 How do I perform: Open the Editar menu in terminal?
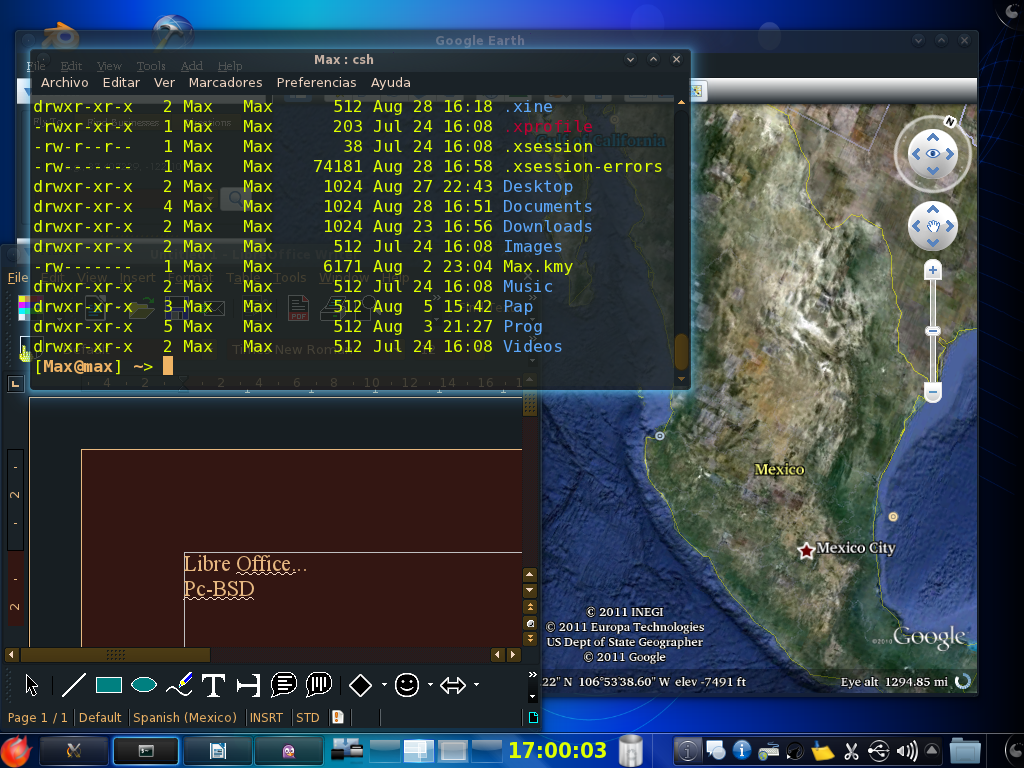pos(121,82)
